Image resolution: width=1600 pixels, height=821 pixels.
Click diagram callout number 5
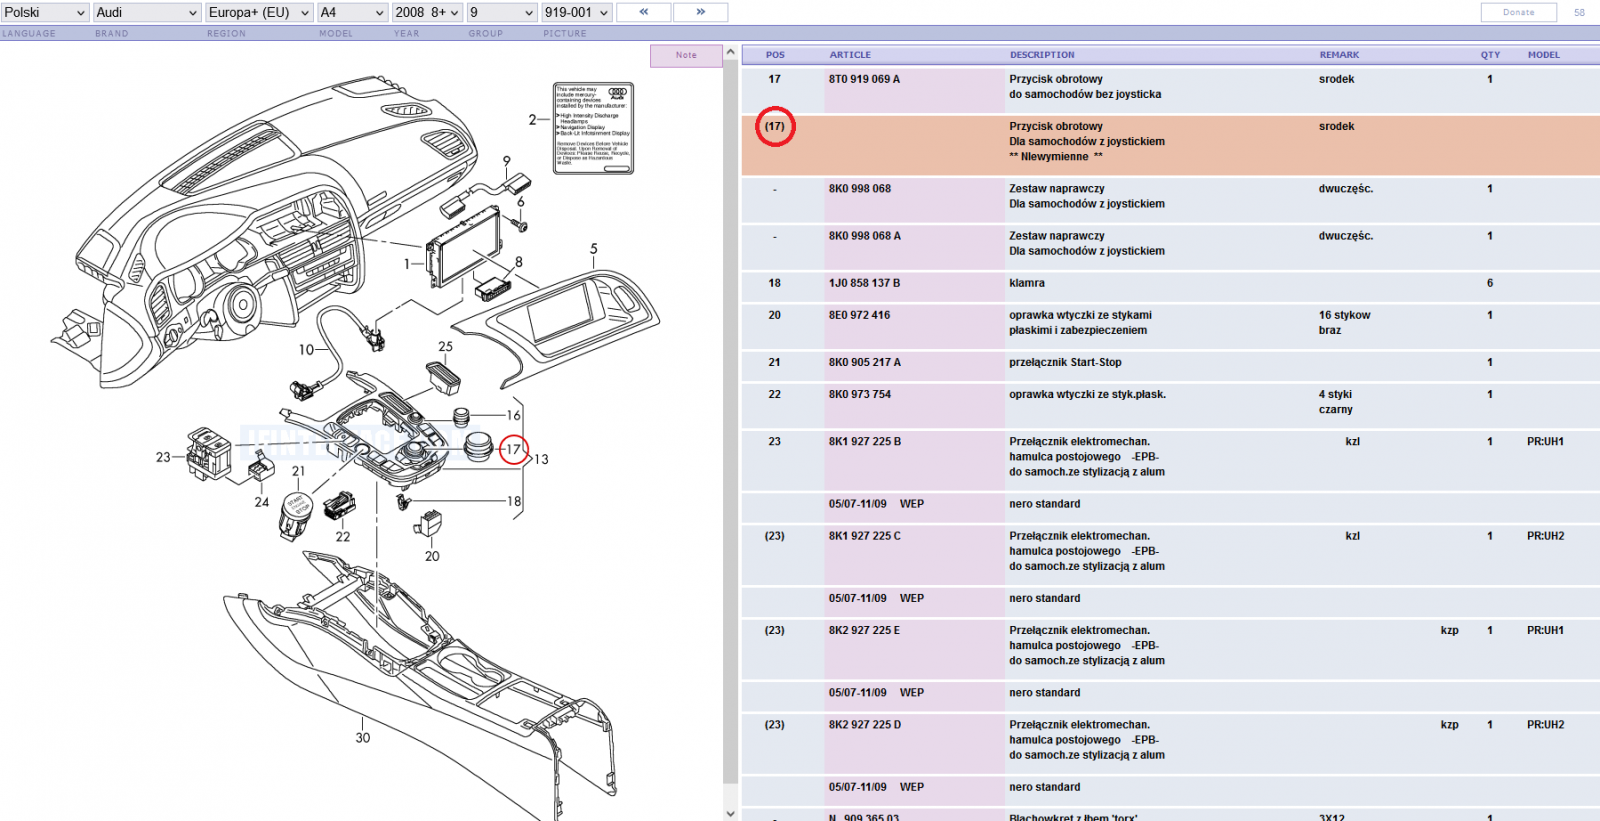594,249
